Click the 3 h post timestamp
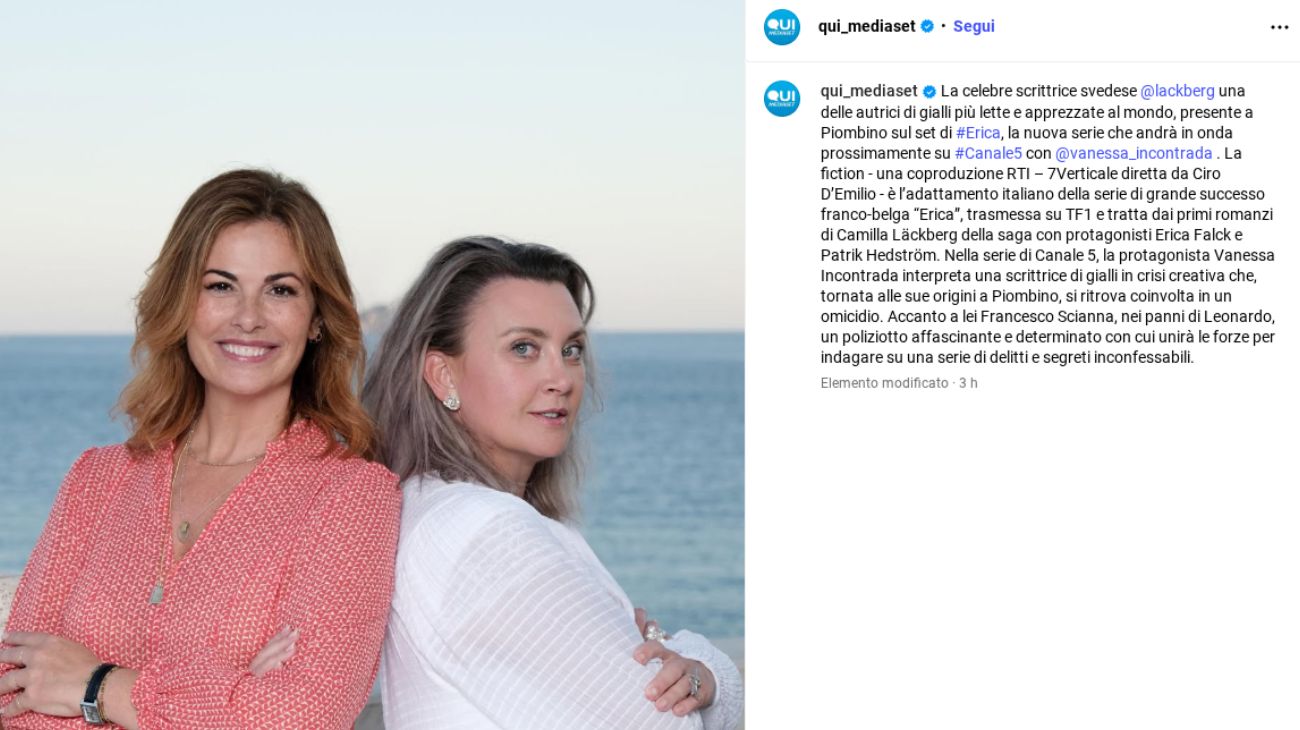 click(968, 383)
